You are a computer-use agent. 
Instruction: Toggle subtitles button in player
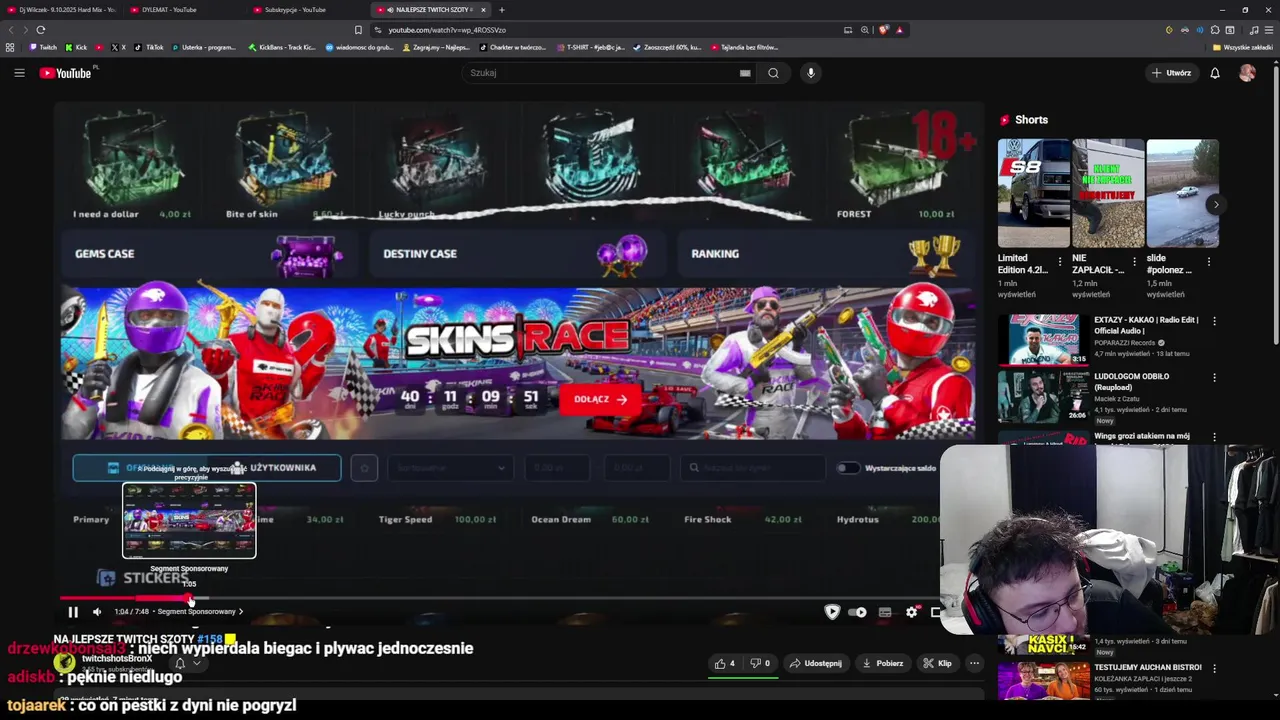885,612
